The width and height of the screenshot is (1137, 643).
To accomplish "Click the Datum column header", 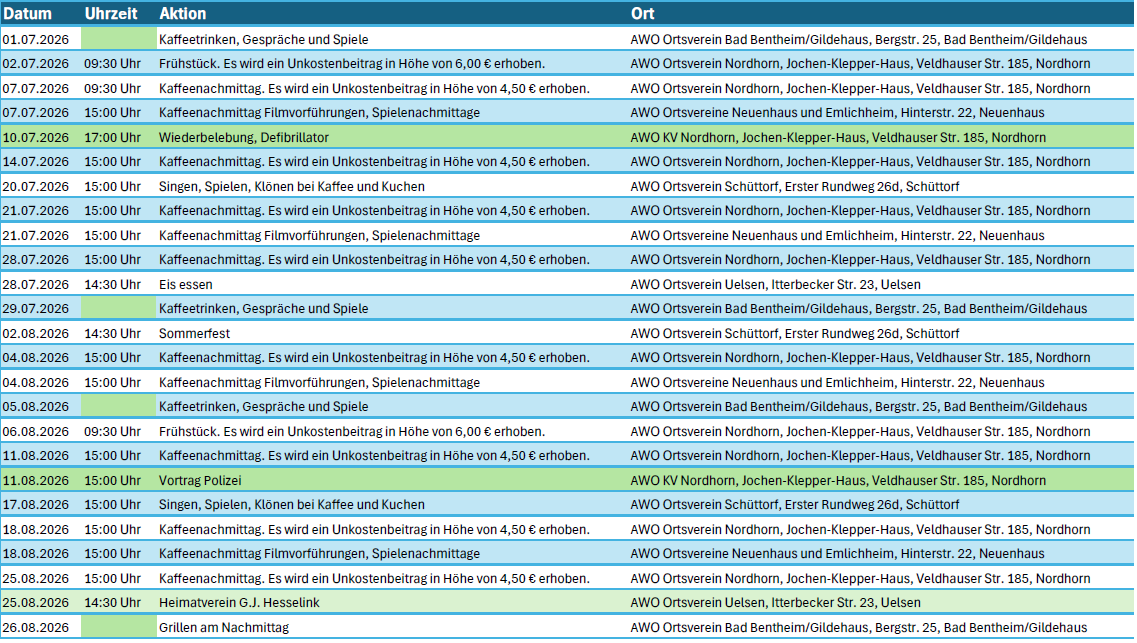I will point(28,14).
